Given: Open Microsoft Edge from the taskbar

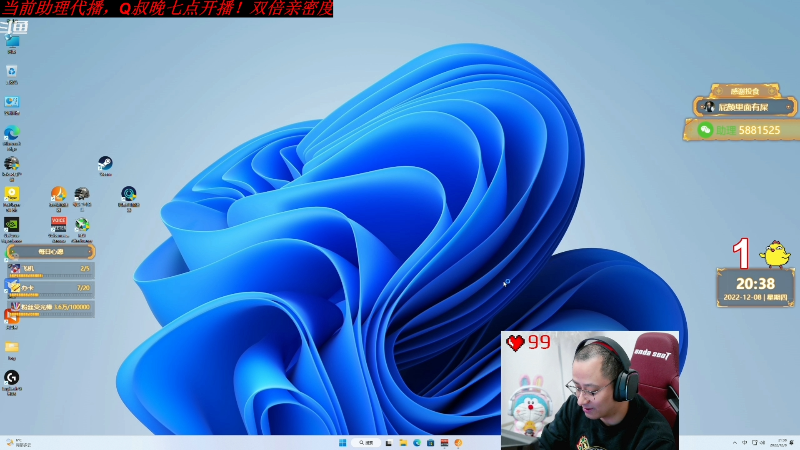Looking at the screenshot, I should 417,443.
